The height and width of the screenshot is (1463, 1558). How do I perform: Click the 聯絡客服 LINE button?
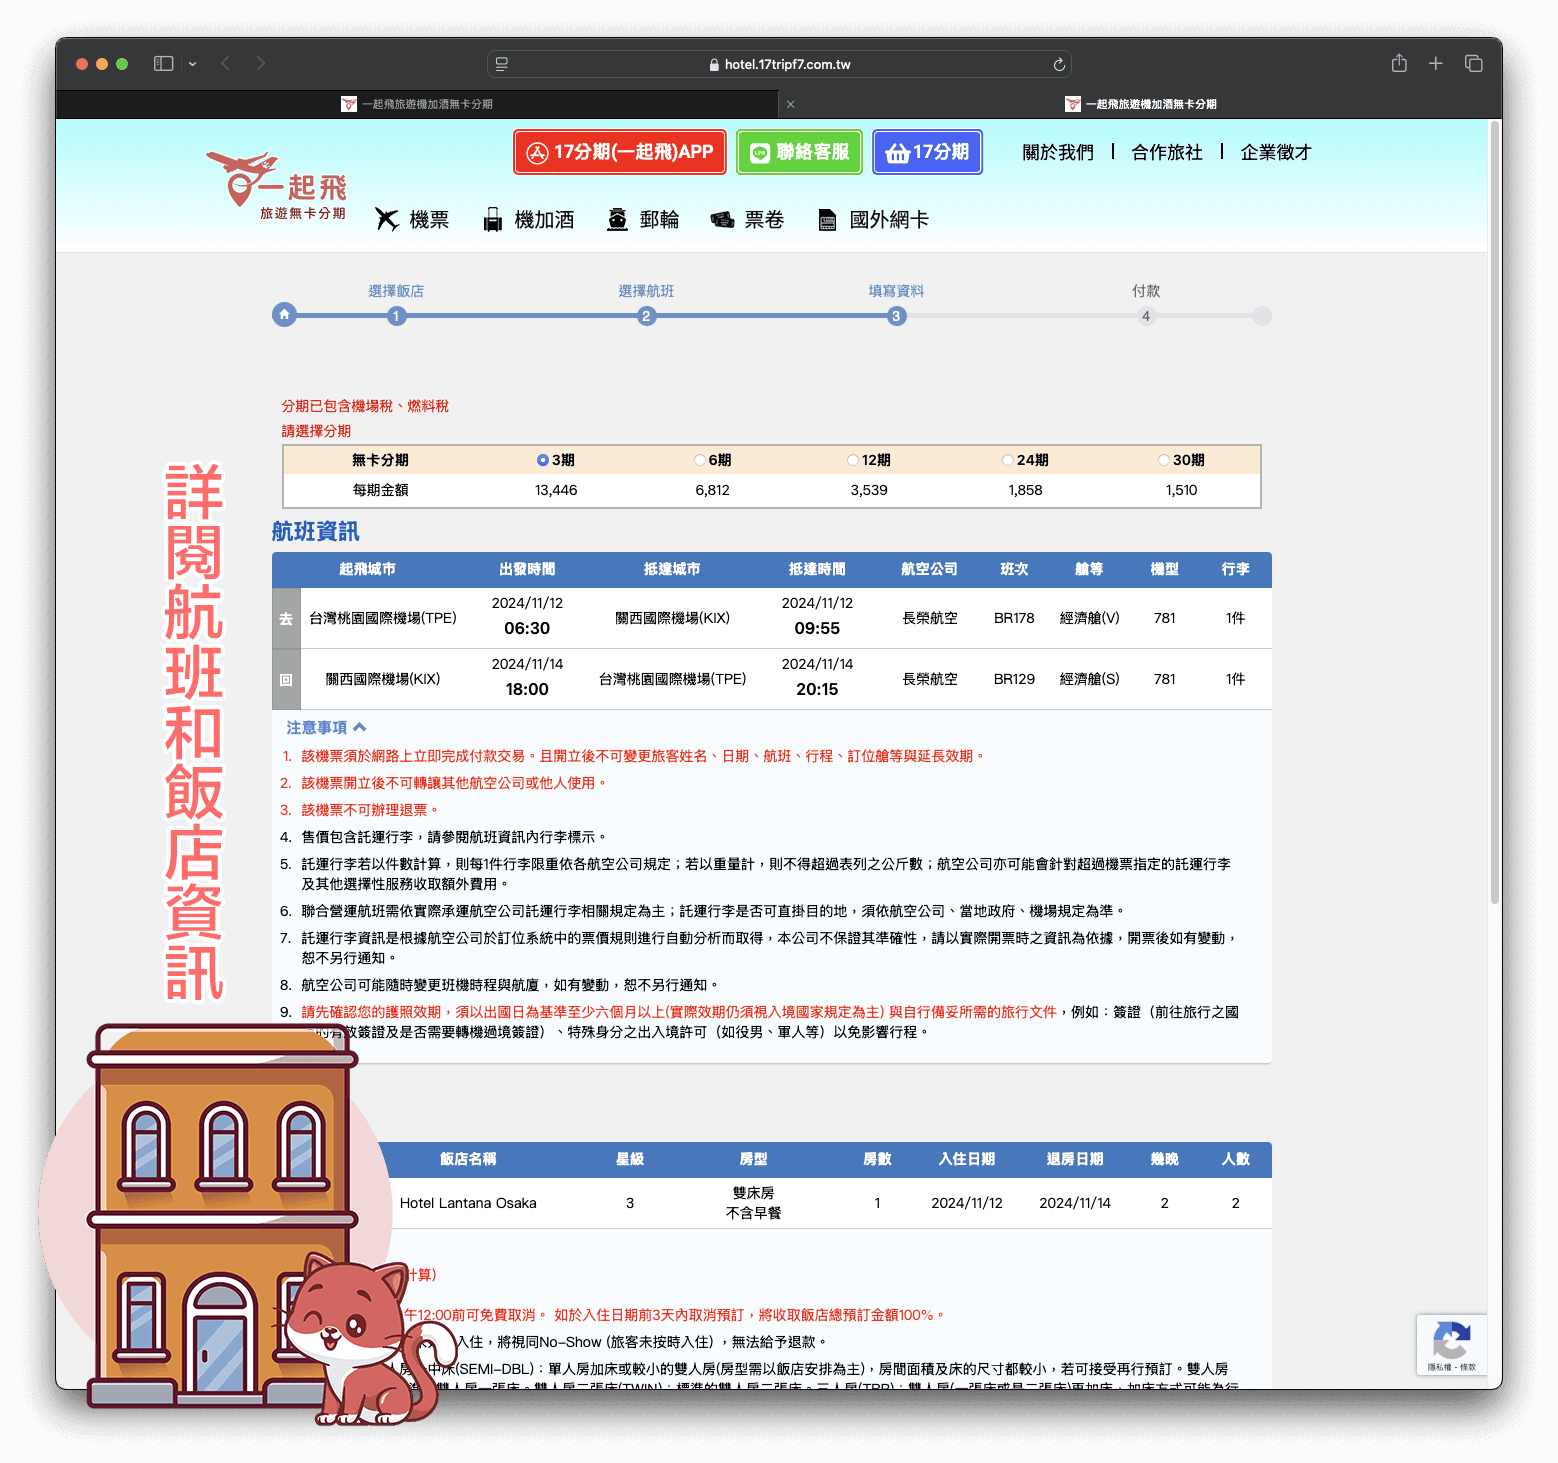click(799, 152)
